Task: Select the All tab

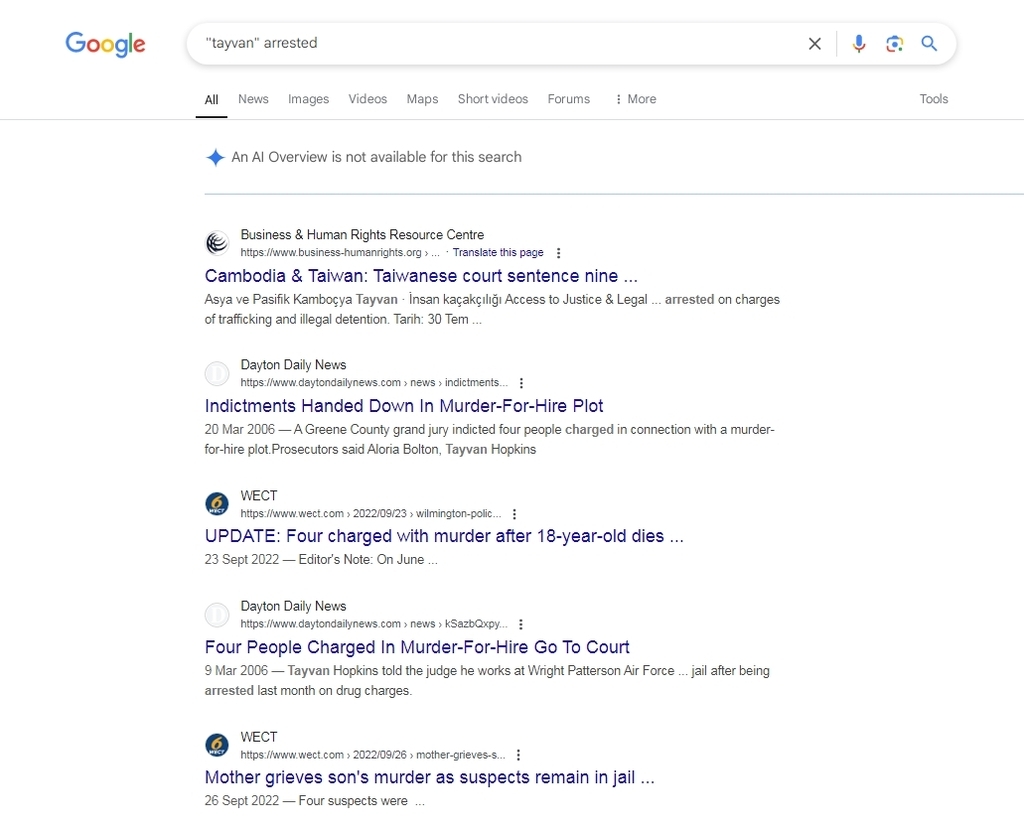Action: coord(211,99)
